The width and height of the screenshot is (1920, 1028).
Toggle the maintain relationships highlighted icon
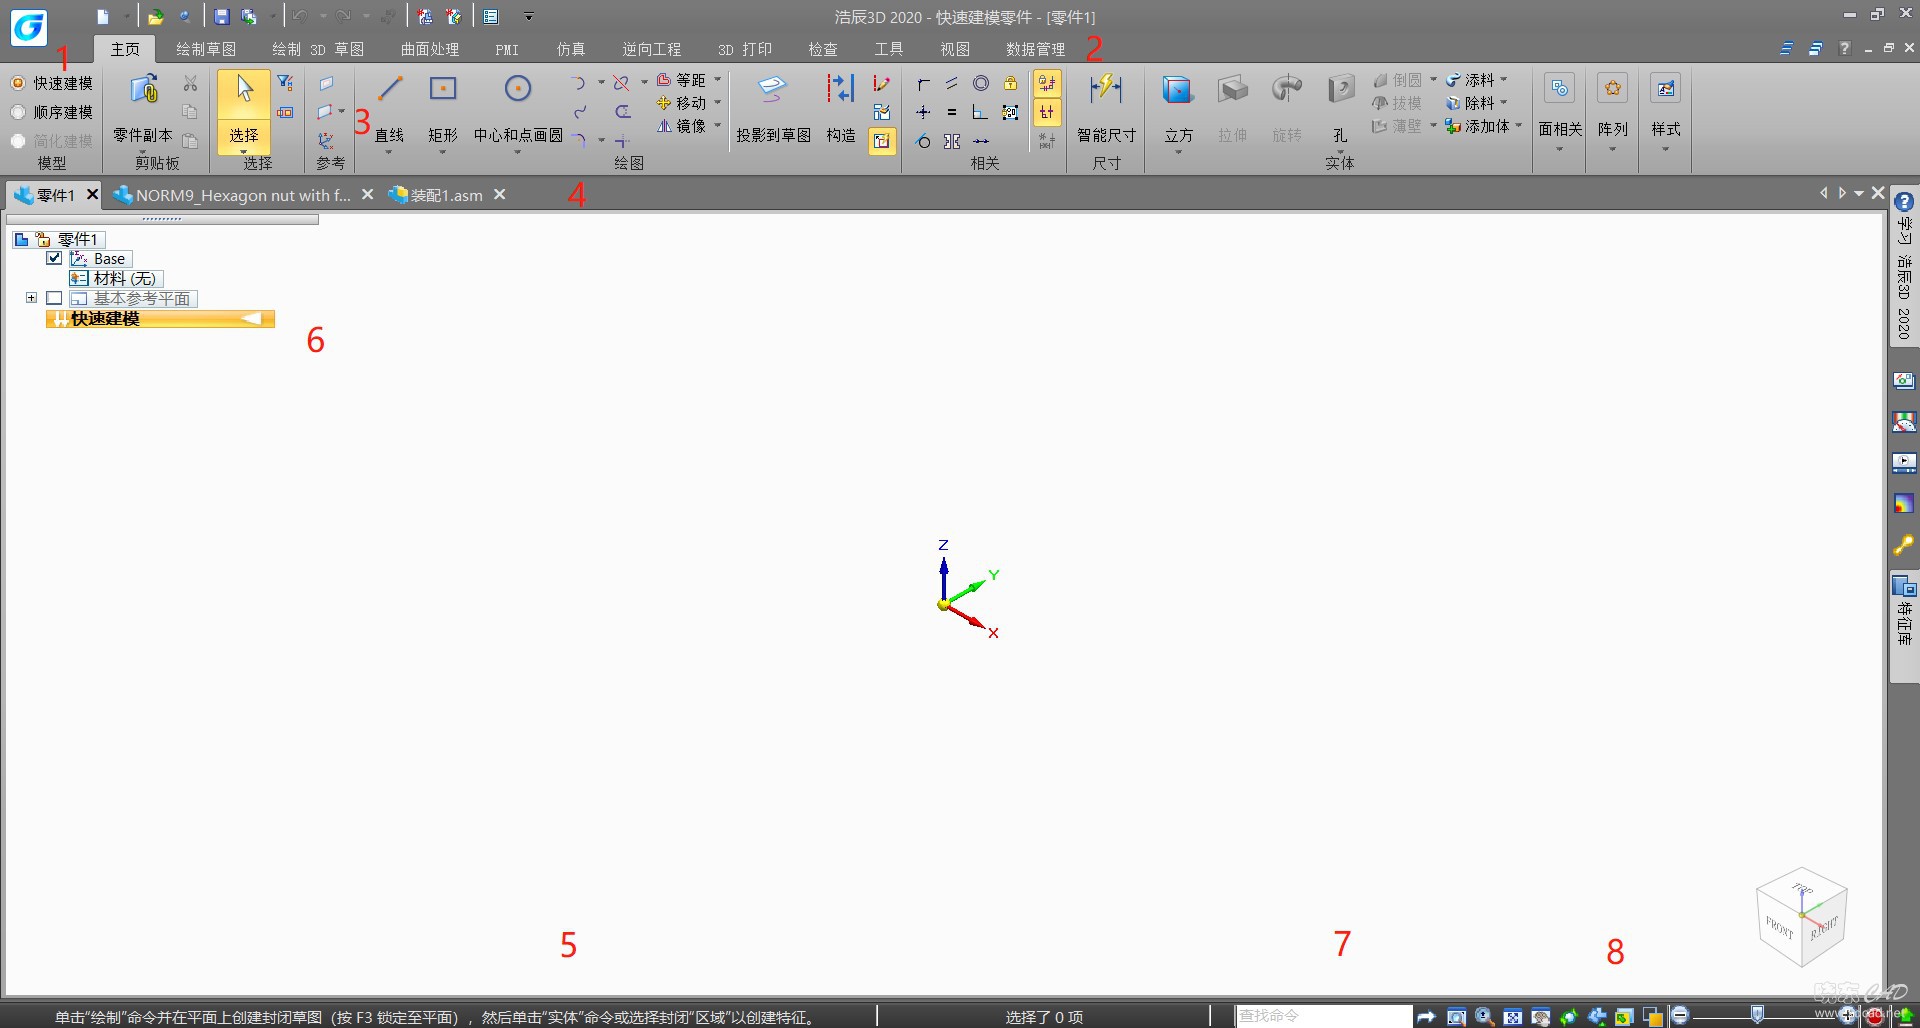1047,83
